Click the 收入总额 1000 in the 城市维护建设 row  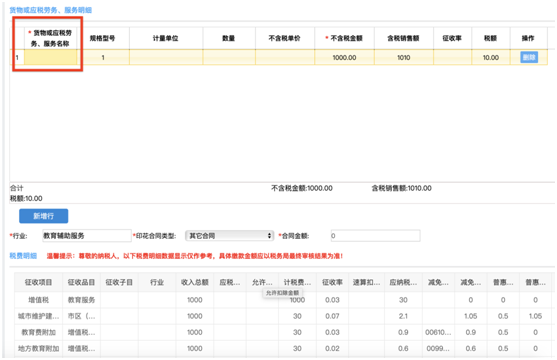[x=194, y=316]
